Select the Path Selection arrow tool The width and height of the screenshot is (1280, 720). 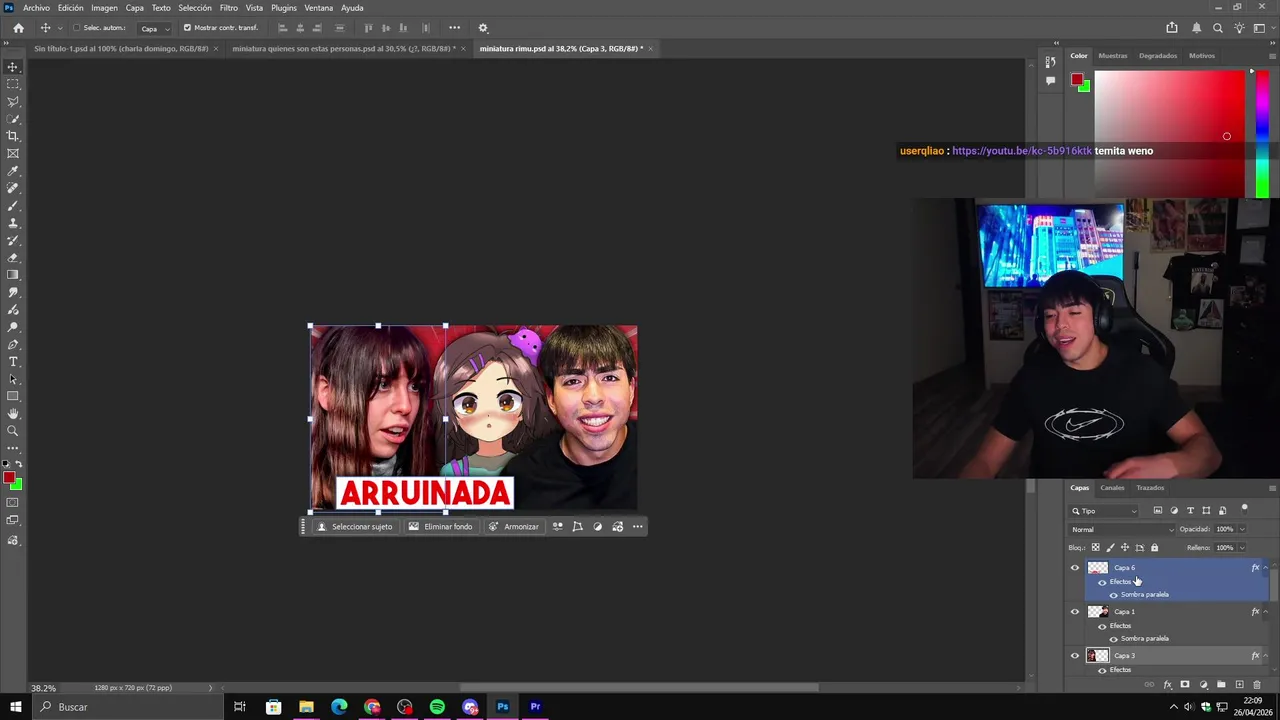[13, 379]
